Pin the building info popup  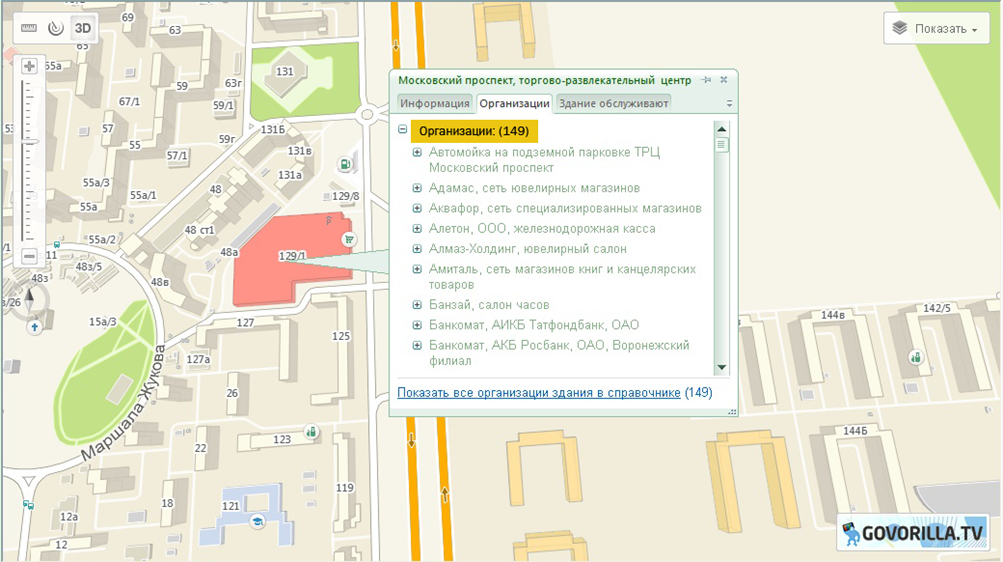pyautogui.click(x=707, y=80)
